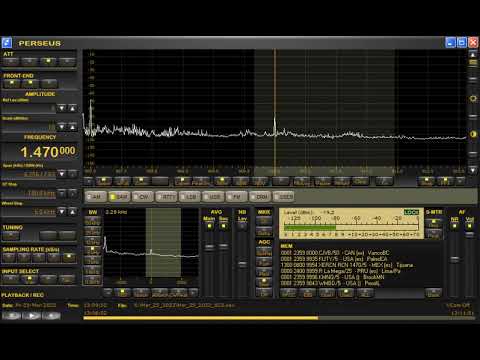Click the down arrow at right of the main spectrum
Image resolution: width=480 pixels, height=360 pixels.
click(x=473, y=170)
